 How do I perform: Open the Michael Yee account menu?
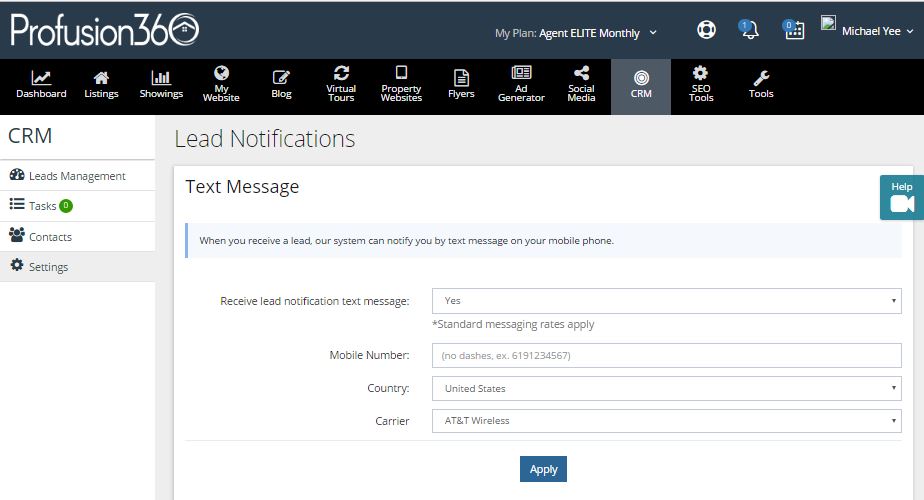[867, 31]
